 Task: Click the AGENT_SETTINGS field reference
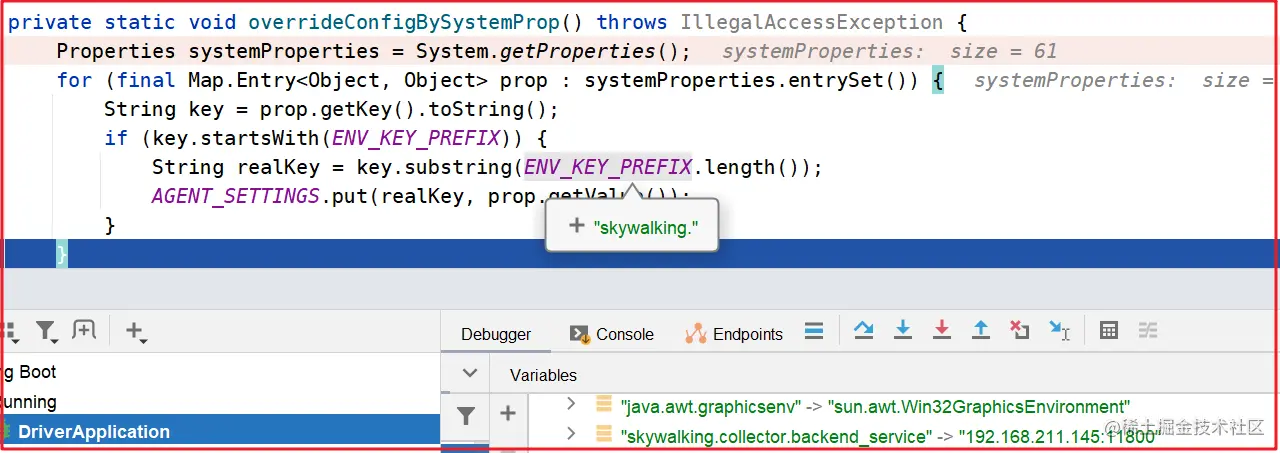(236, 196)
